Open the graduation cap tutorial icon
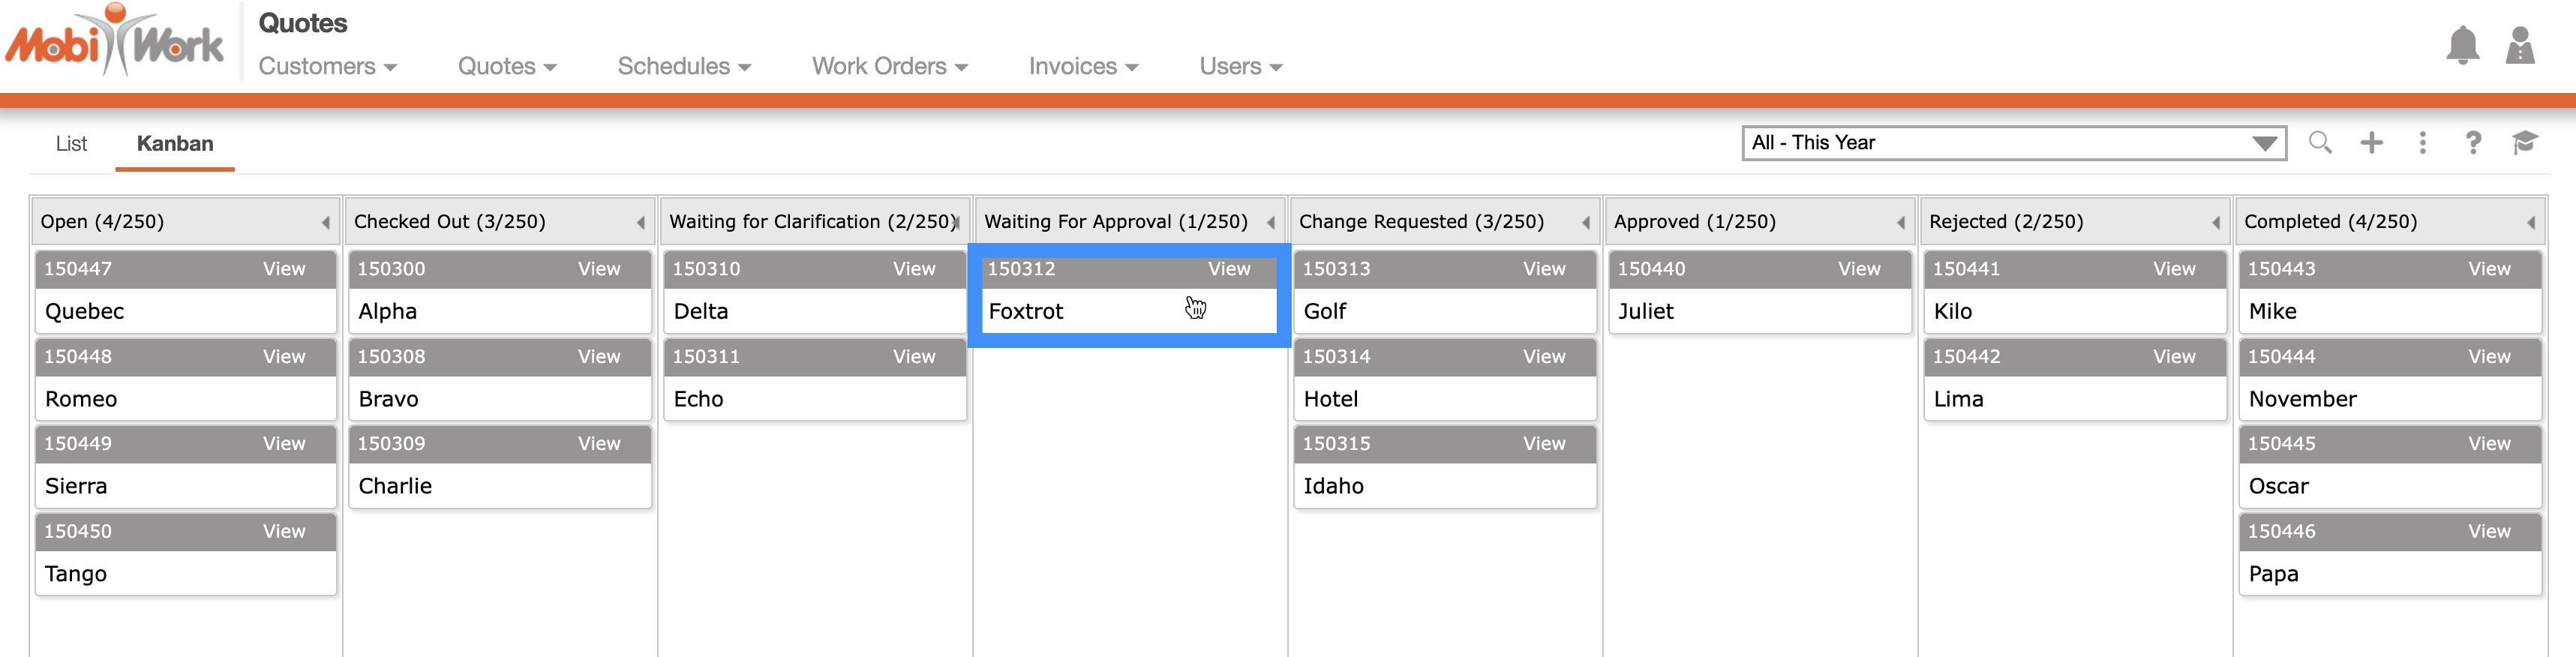 coord(2524,143)
